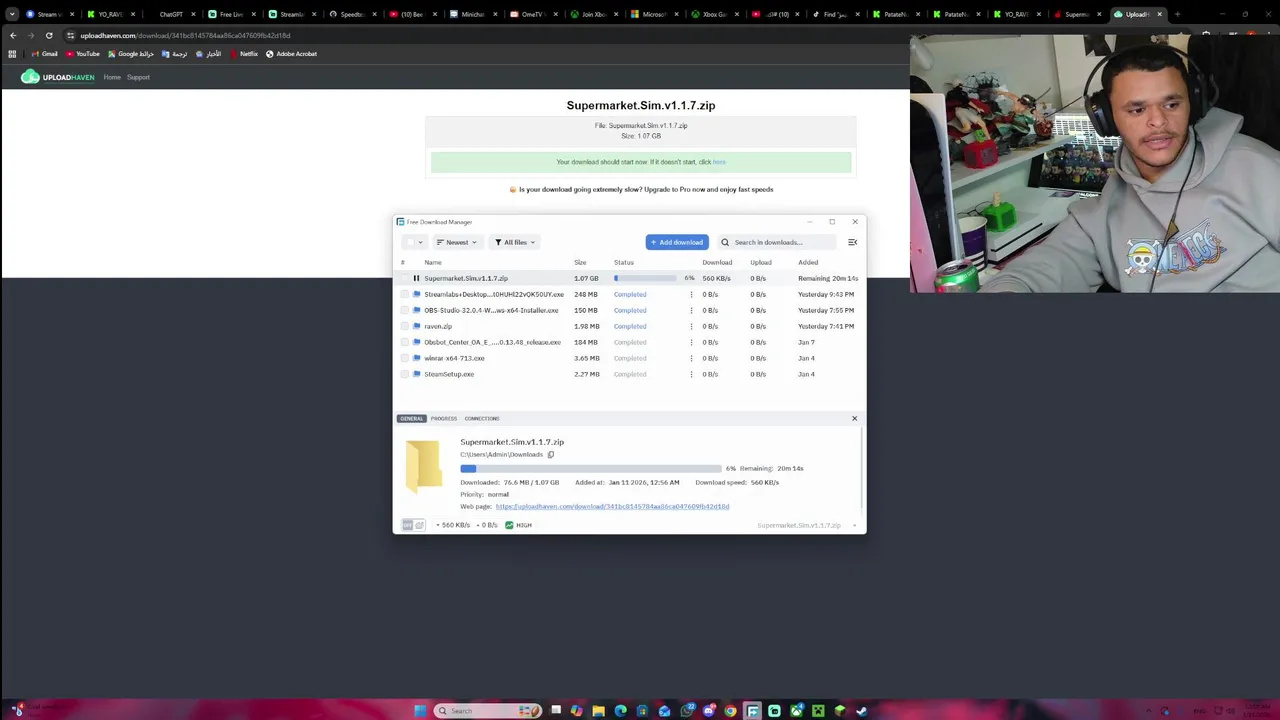Screen dimensions: 1280x720
Task: Open the winrar-x64-713.exe folder icon
Action: click(x=417, y=358)
